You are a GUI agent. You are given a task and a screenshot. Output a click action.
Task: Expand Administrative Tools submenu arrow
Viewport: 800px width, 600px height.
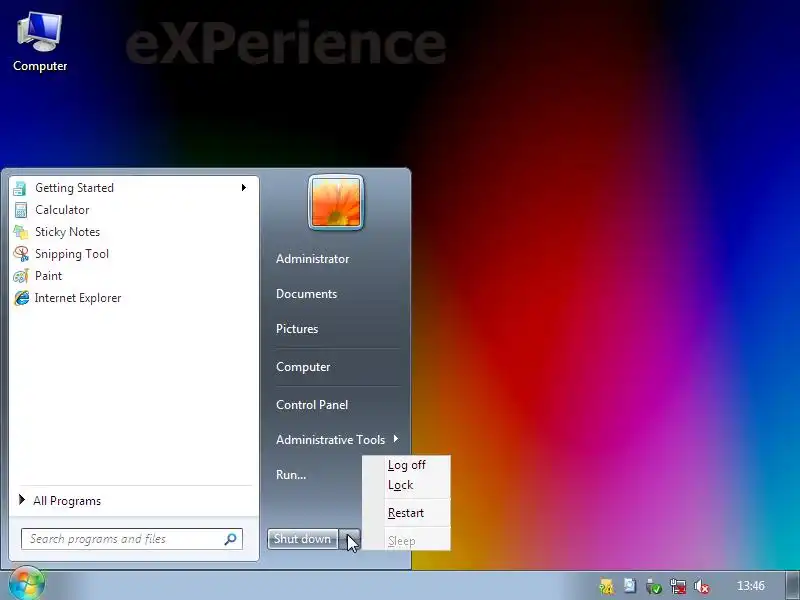pyautogui.click(x=396, y=439)
